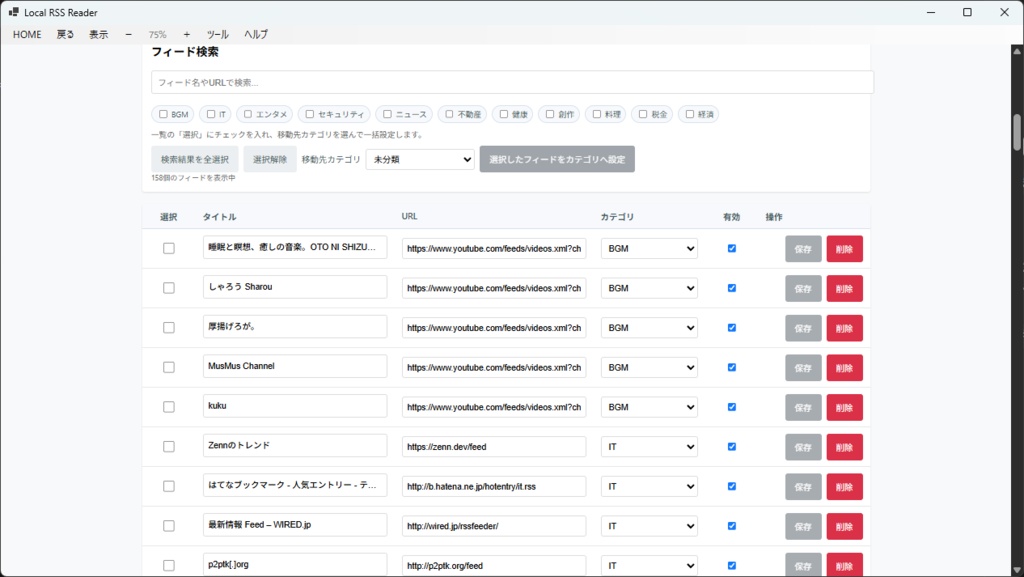The image size is (1024, 577).
Task: Open category dropdown for はてなブックマーク feed
Action: (x=649, y=486)
